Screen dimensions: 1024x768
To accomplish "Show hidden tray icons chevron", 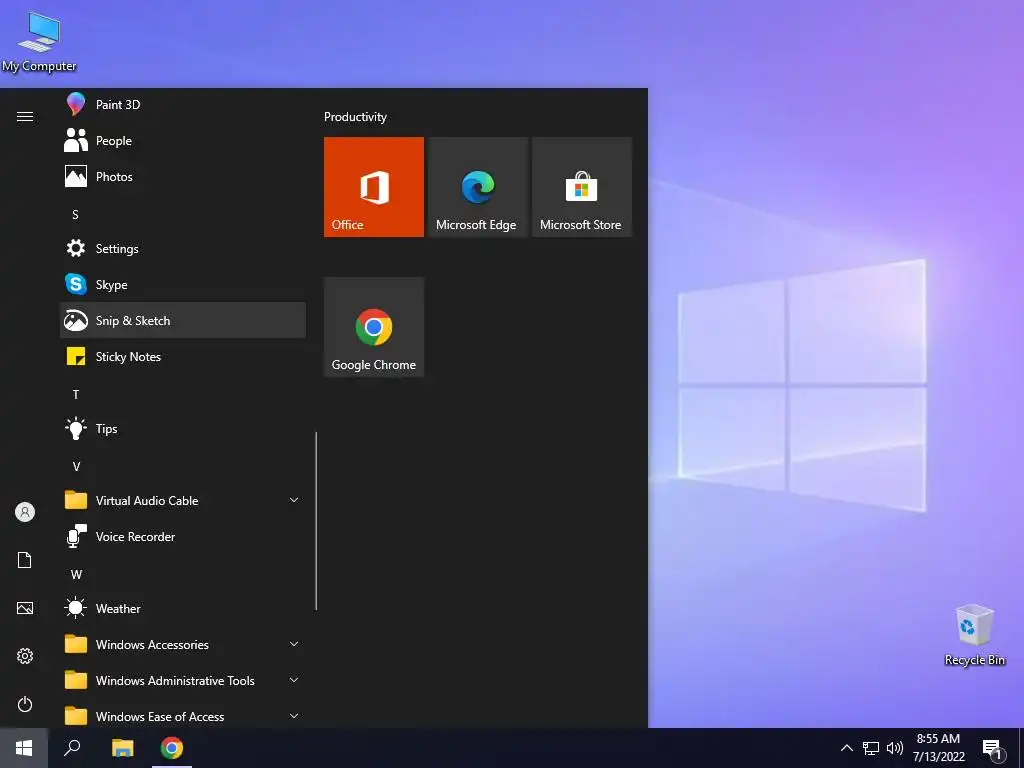I will pyautogui.click(x=846, y=748).
